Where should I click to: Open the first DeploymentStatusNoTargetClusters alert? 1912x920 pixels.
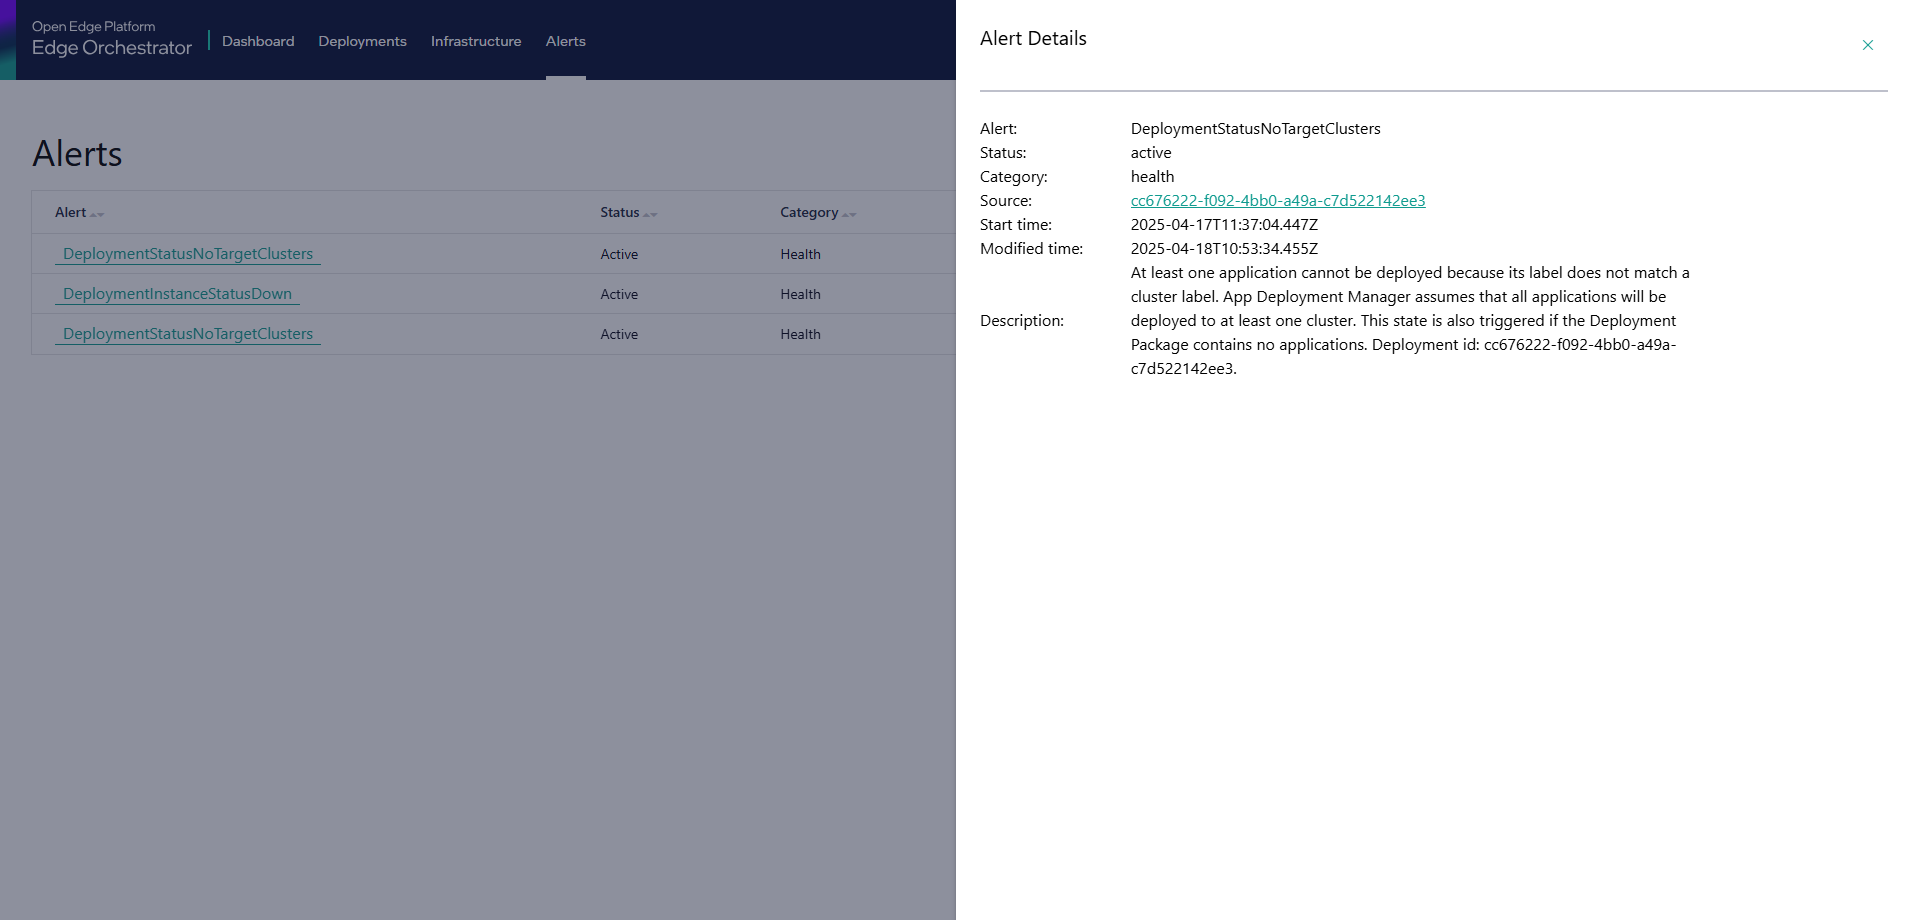[188, 253]
